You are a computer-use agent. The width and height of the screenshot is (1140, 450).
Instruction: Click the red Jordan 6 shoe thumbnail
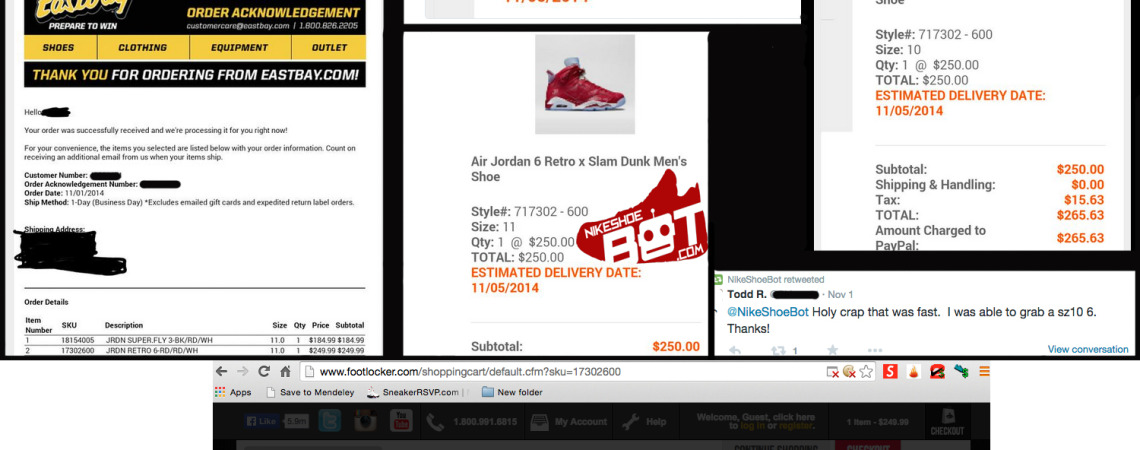point(585,84)
